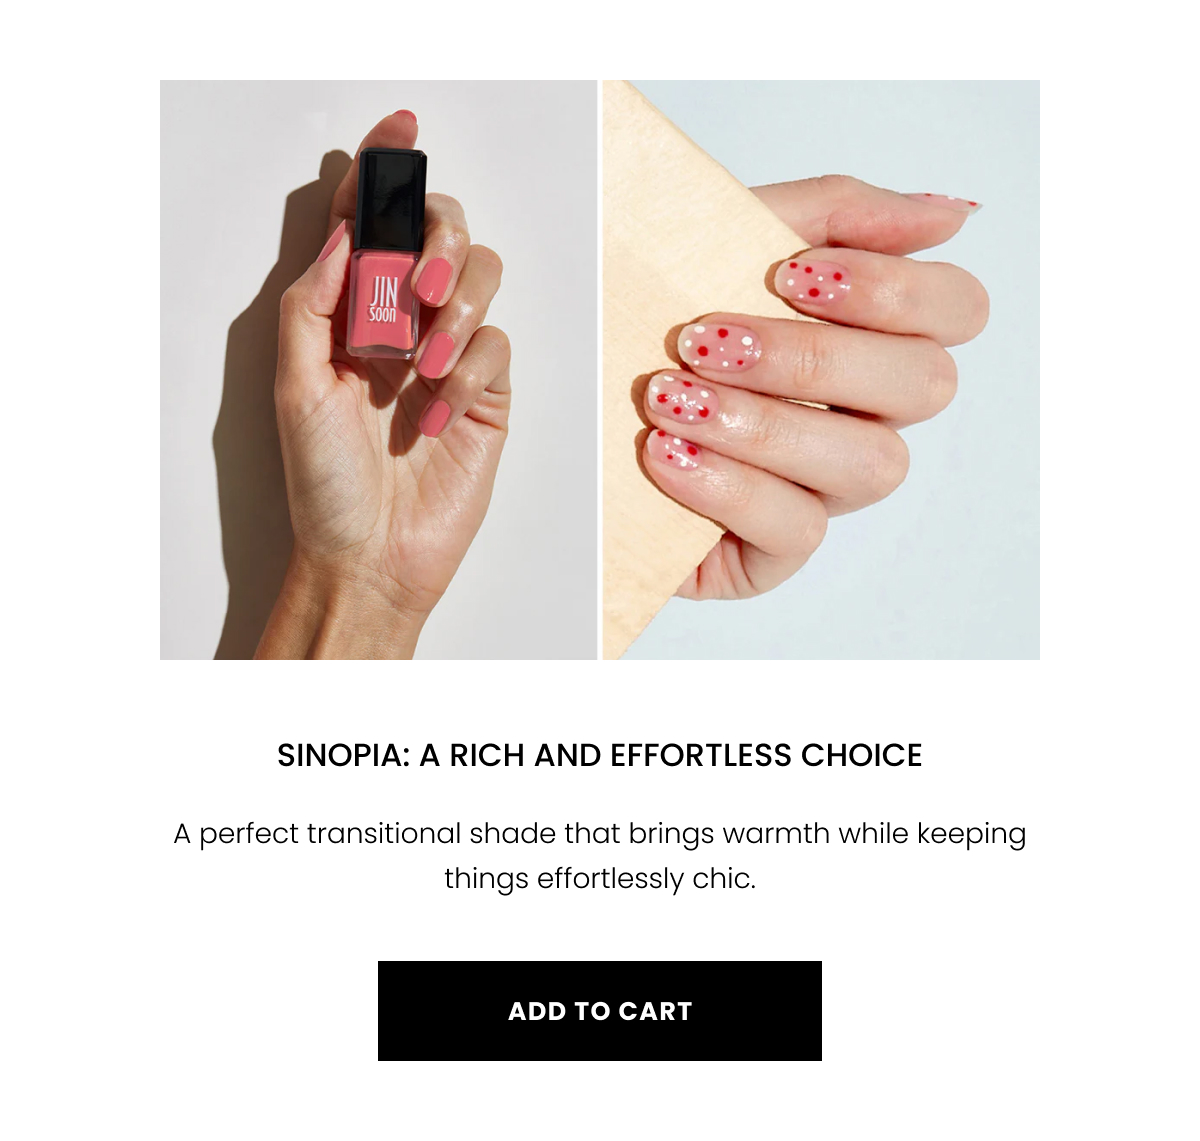This screenshot has width=1200, height=1141.
Task: Click the solid pink index nail holding the bottle
Action: [434, 282]
